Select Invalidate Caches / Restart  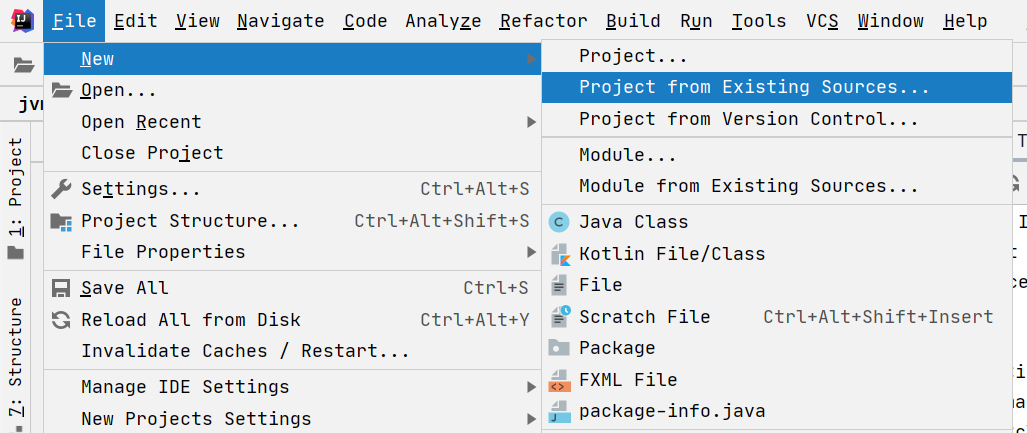[x=245, y=351]
